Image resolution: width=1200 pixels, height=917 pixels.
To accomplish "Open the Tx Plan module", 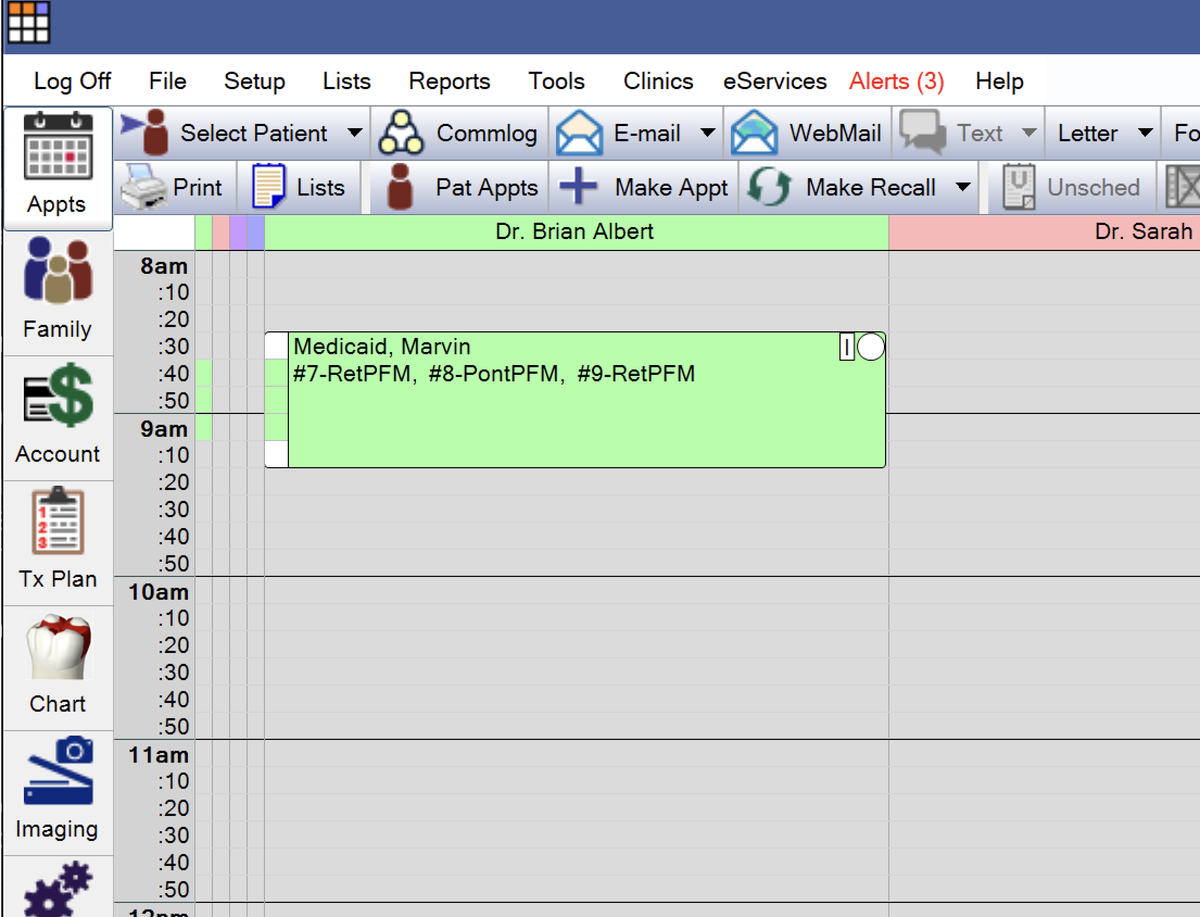I will coord(57,543).
